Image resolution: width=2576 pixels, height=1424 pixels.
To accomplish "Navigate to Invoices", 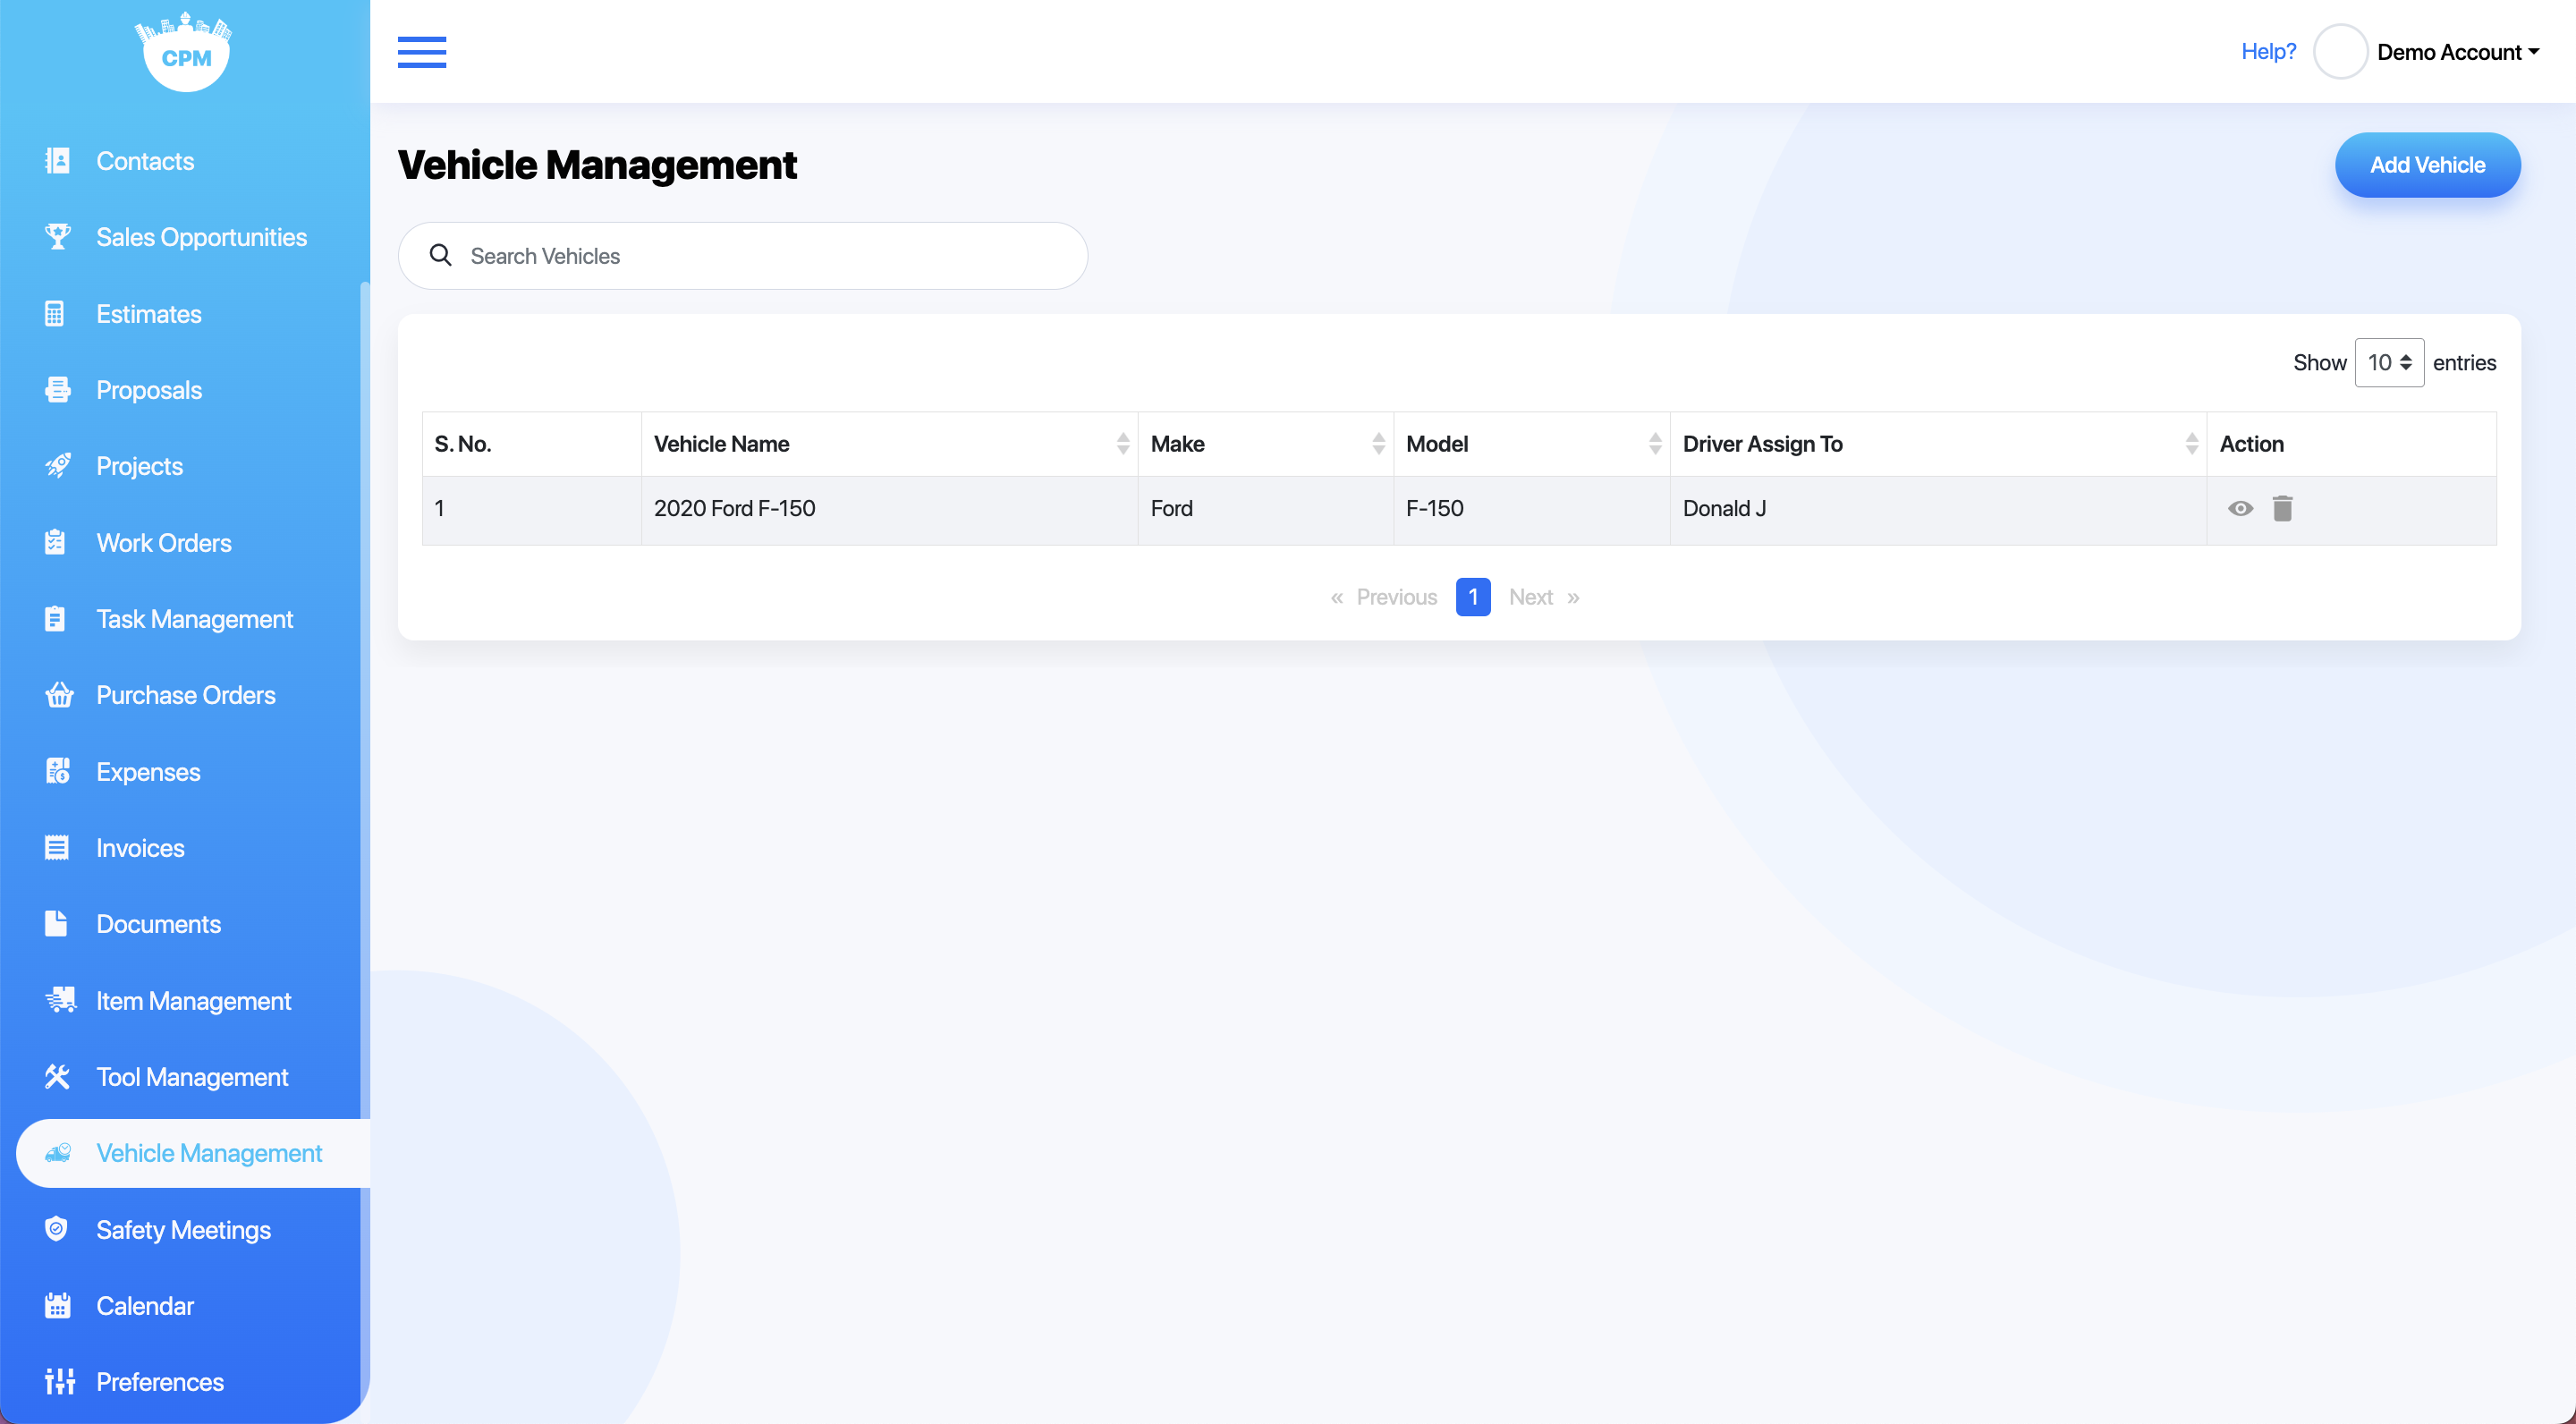I will pos(140,847).
